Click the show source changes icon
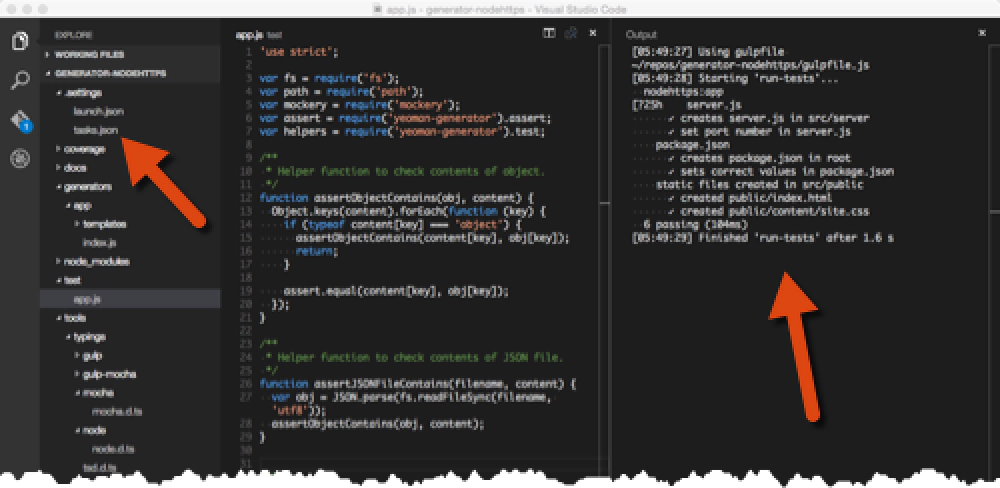1000x488 pixels. [571, 33]
